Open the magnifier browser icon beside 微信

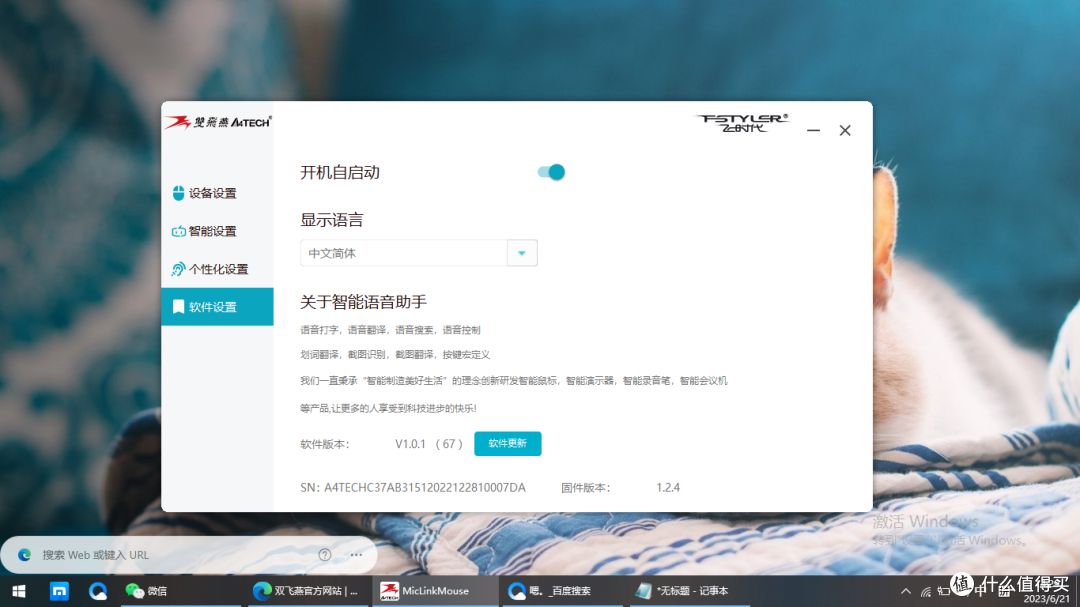point(98,591)
